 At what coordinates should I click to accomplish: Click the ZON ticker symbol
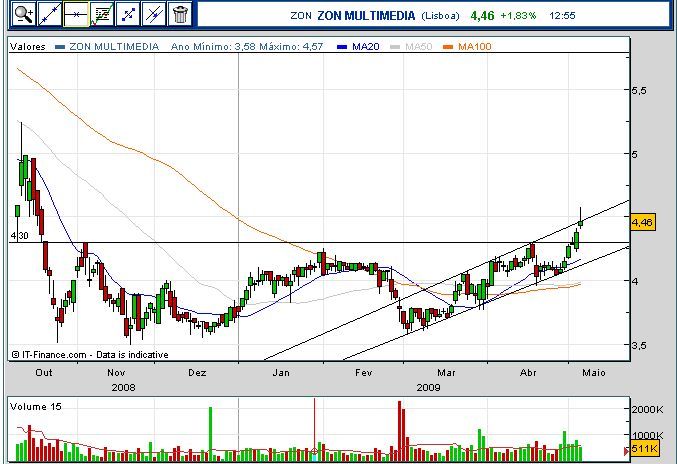click(x=301, y=16)
